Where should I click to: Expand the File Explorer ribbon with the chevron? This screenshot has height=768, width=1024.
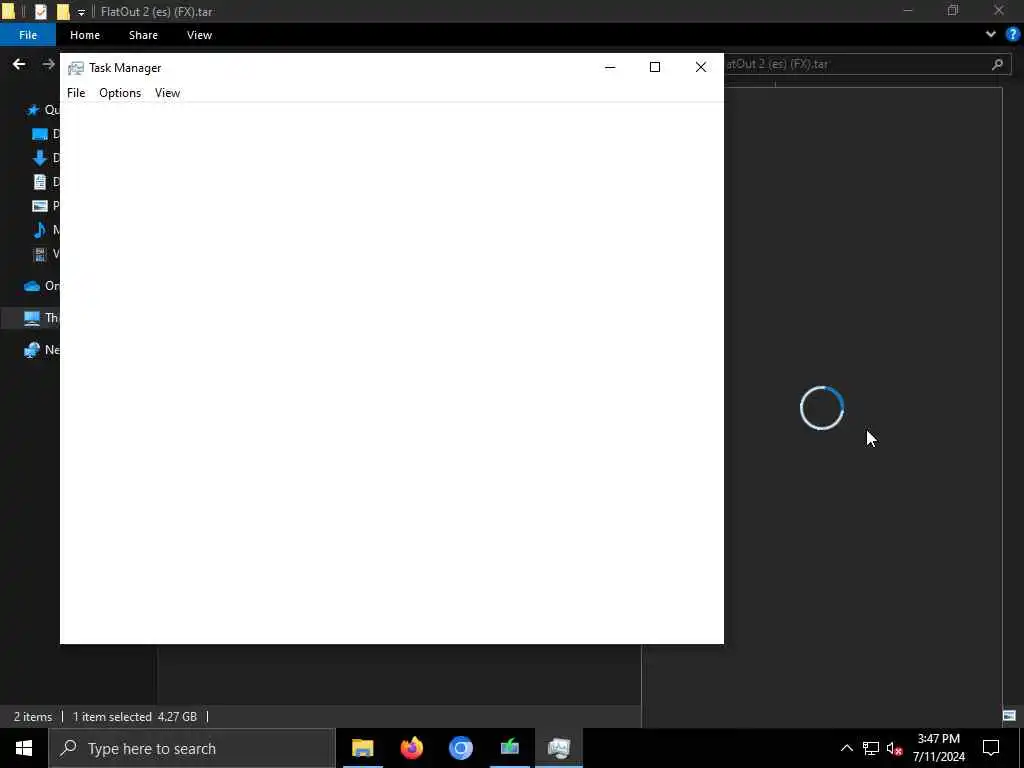(x=991, y=35)
